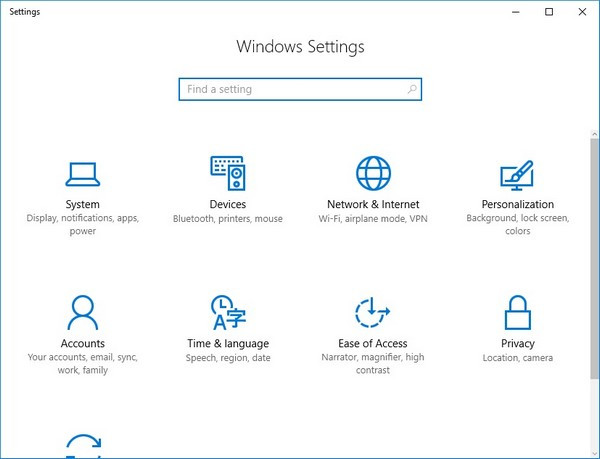The image size is (600, 459).
Task: Click the vertical scrollbar thumb
Action: click(594, 259)
